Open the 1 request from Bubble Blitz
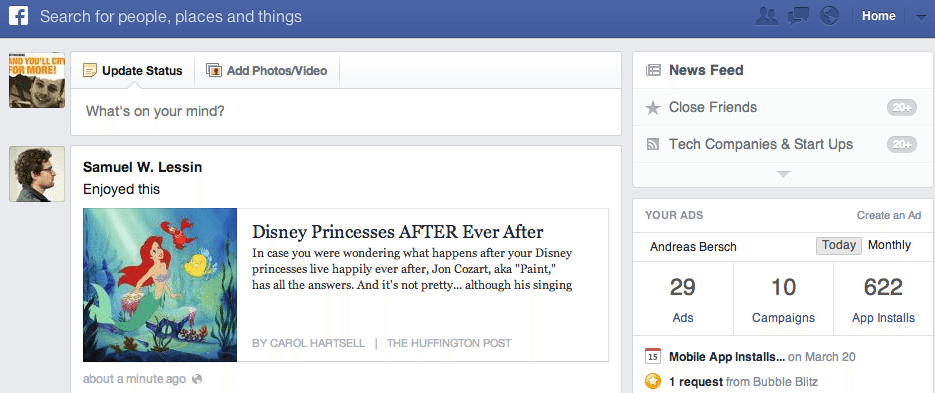This screenshot has height=393, width=935. (744, 382)
